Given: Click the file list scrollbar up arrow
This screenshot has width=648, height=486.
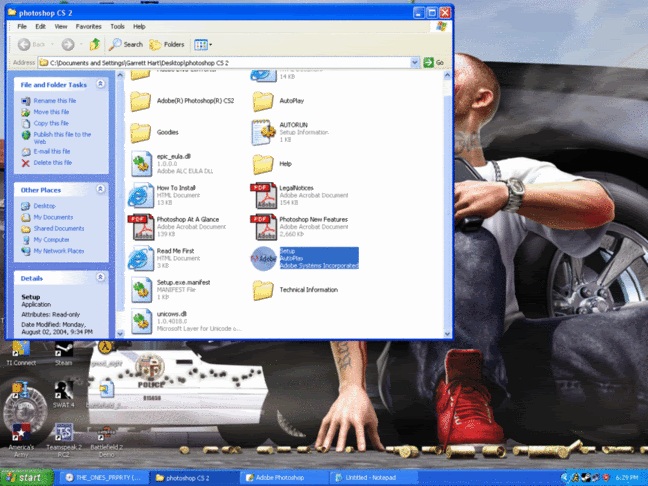Looking at the screenshot, I should coord(447,76).
